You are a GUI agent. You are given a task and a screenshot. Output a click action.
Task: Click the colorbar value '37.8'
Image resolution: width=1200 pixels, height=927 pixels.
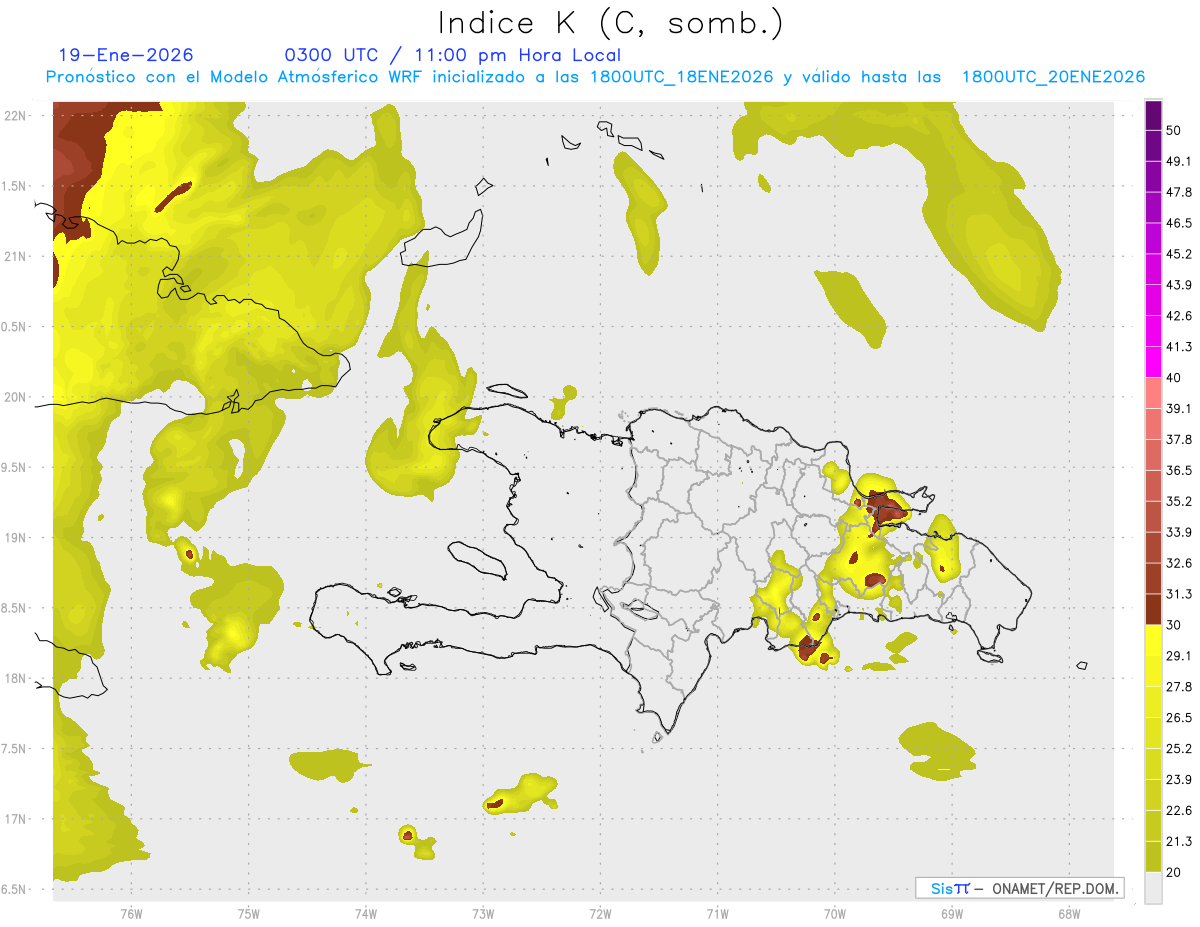pos(1179,439)
